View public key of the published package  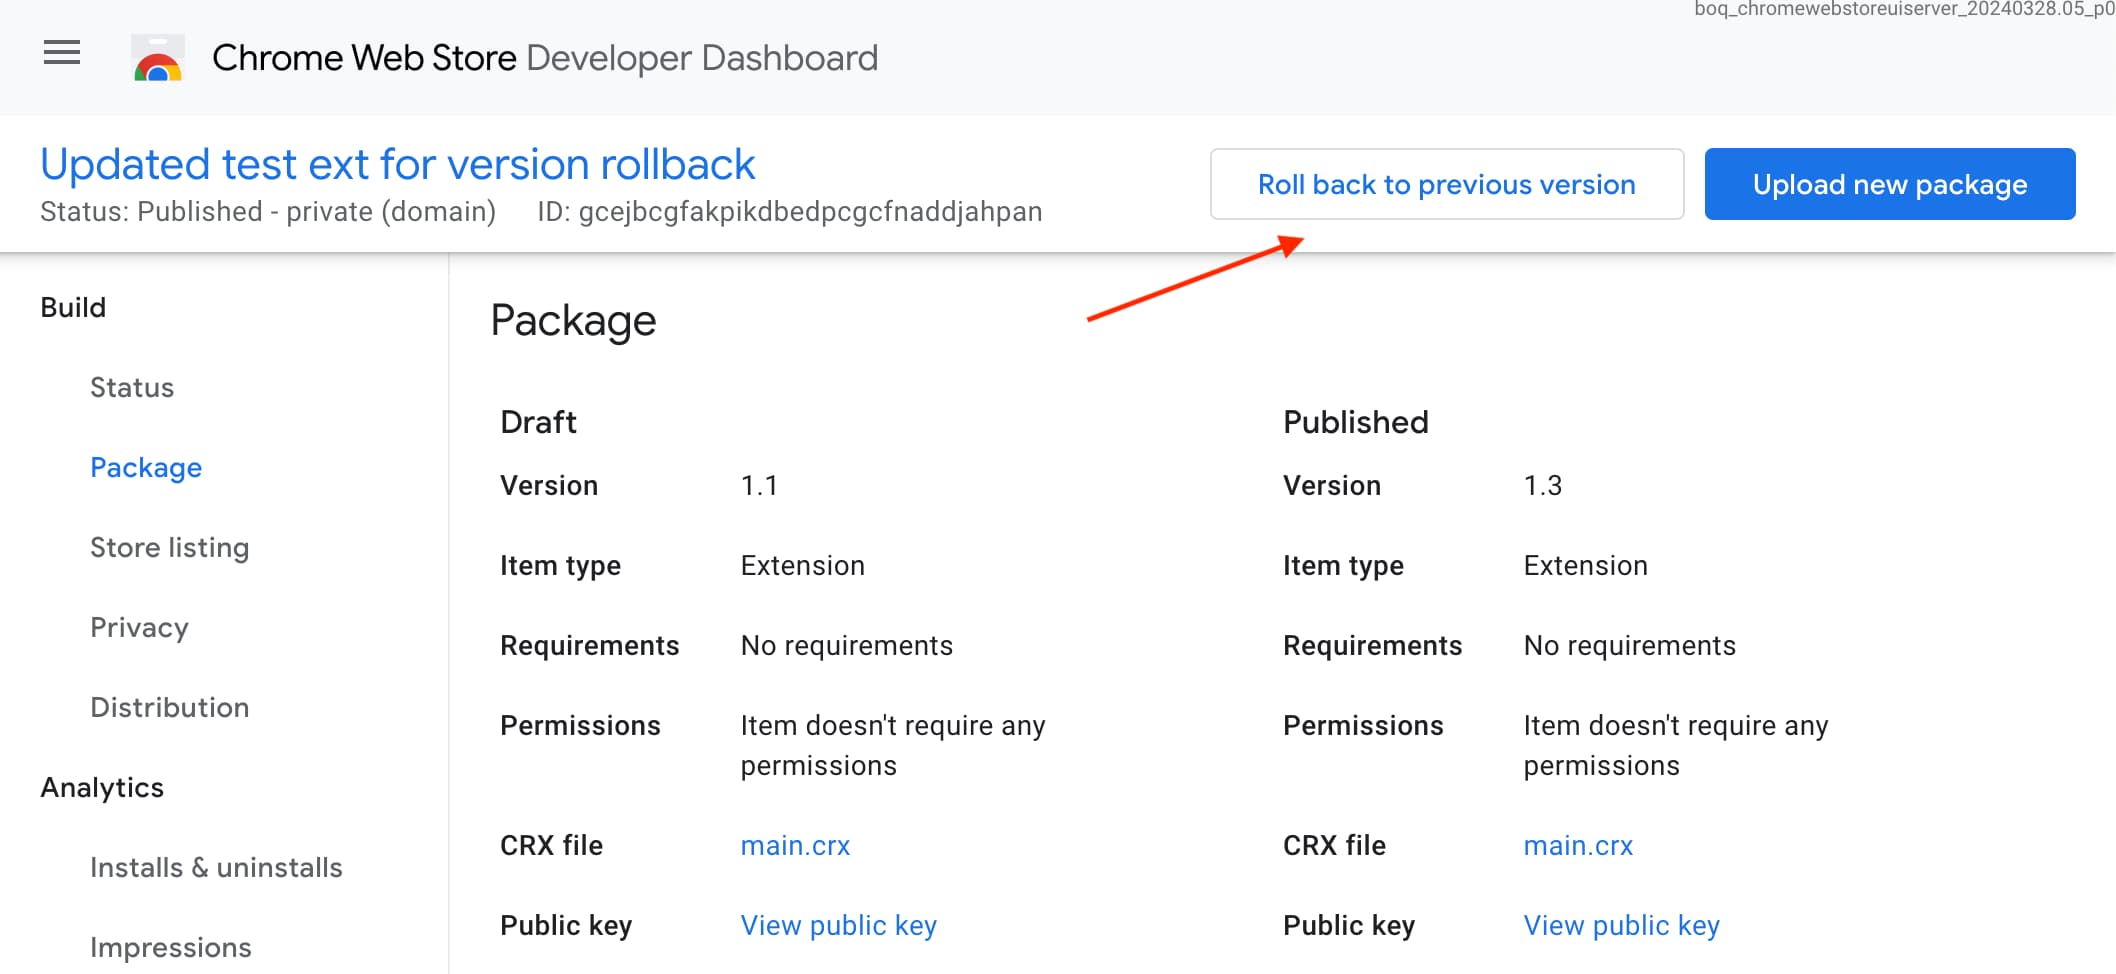click(x=1621, y=925)
